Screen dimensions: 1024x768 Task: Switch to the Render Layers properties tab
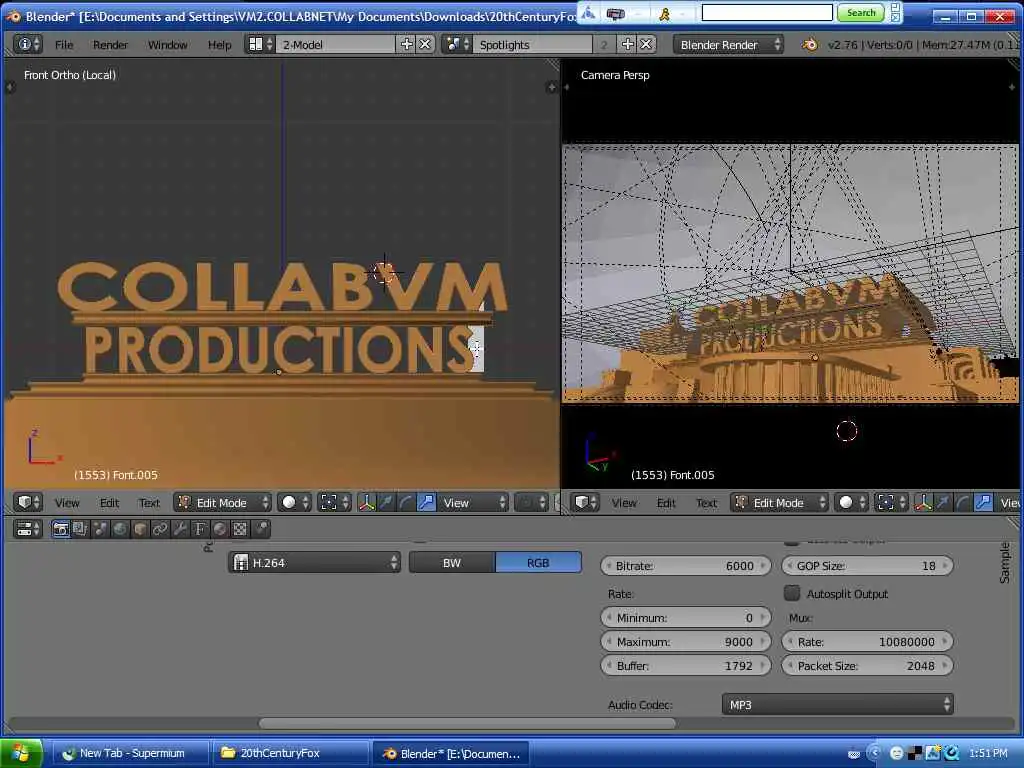pyautogui.click(x=80, y=529)
